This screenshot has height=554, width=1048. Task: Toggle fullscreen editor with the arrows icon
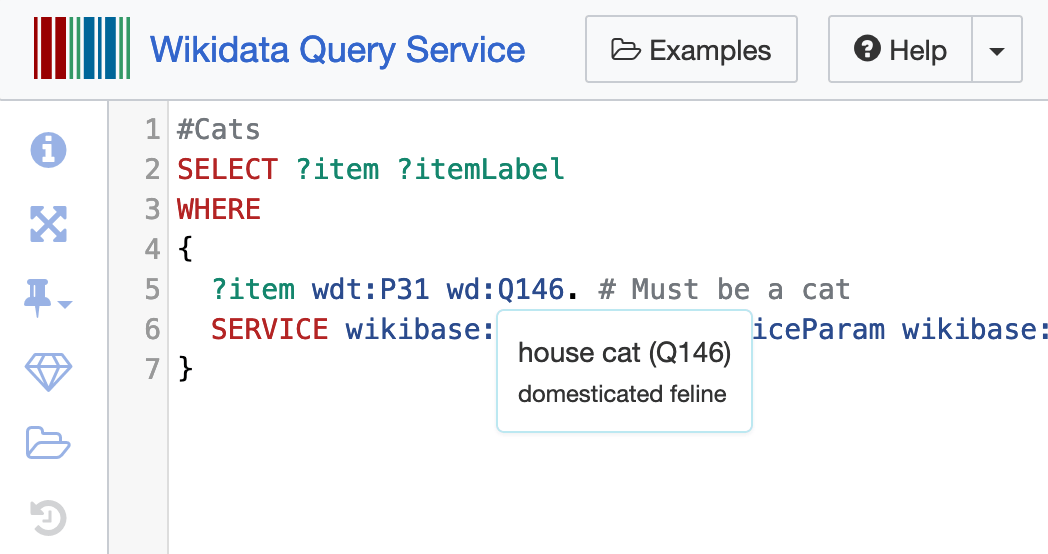click(49, 223)
